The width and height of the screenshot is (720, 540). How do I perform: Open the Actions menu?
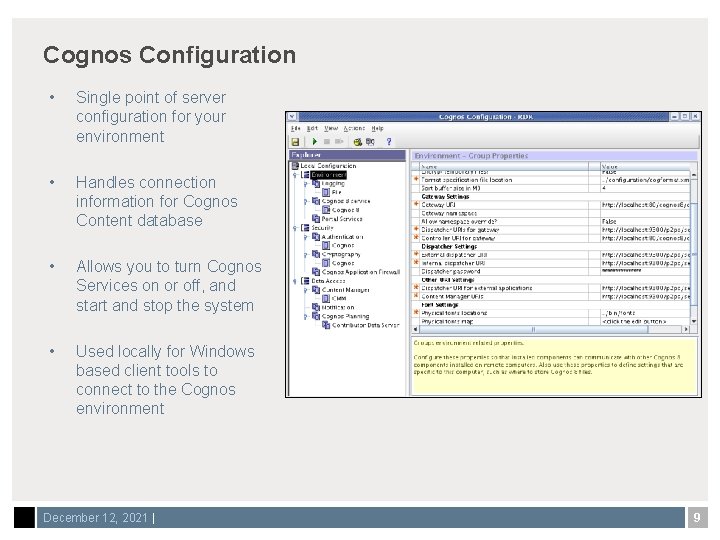[x=354, y=129]
